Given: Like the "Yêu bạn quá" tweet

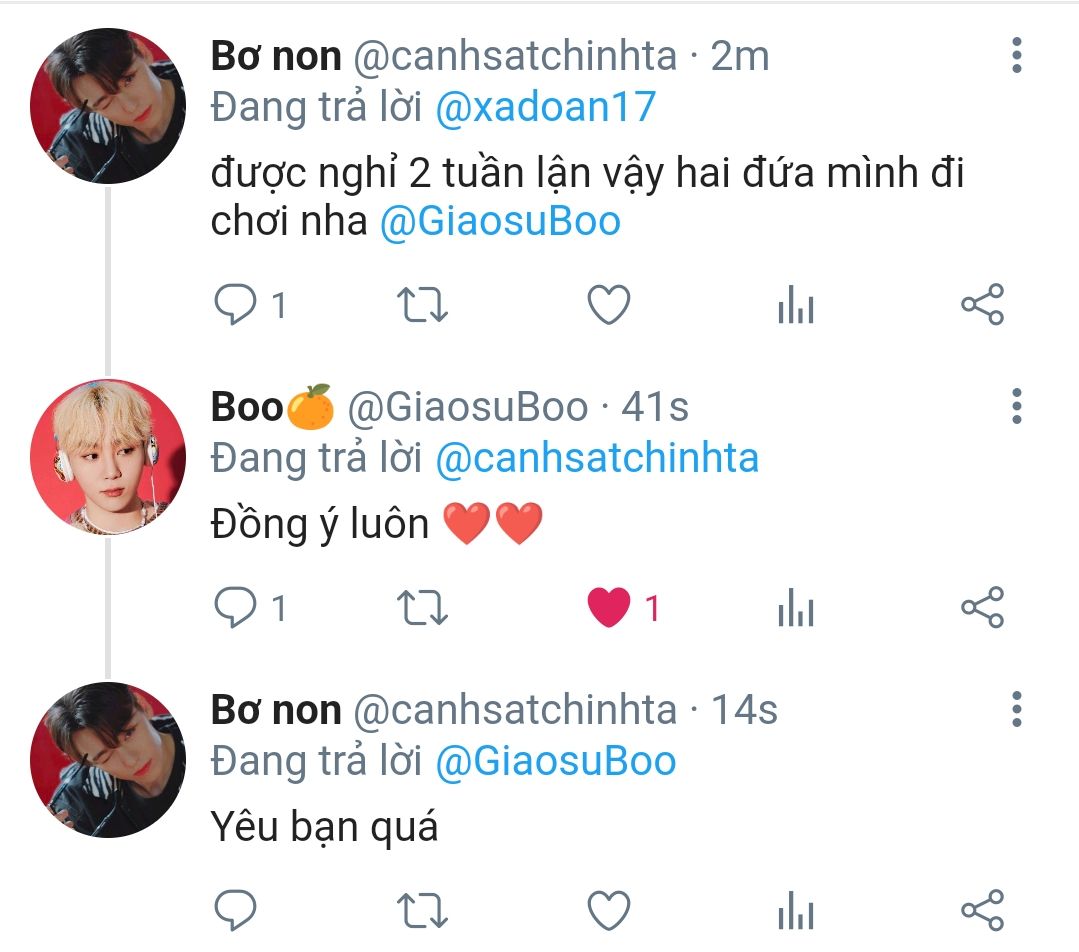Looking at the screenshot, I should 608,910.
